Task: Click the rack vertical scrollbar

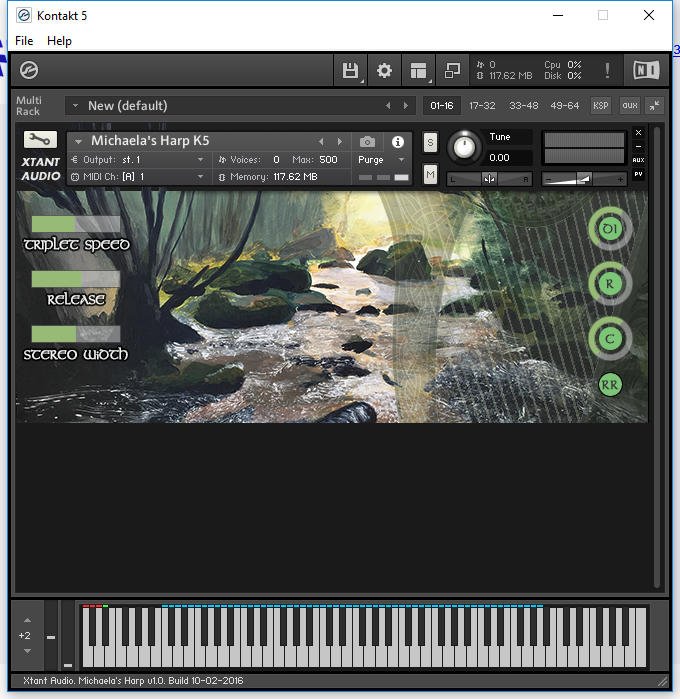Action: (x=656, y=358)
